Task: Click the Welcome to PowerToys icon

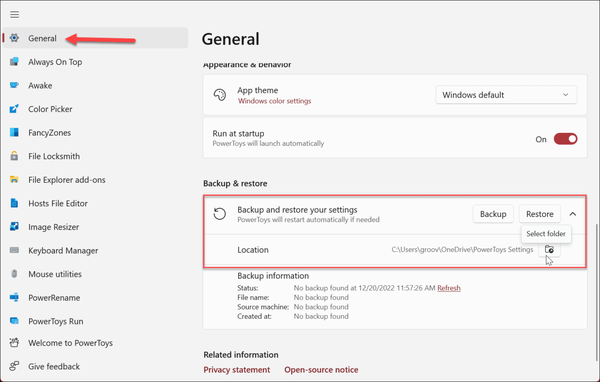Action: pyautogui.click(x=14, y=343)
